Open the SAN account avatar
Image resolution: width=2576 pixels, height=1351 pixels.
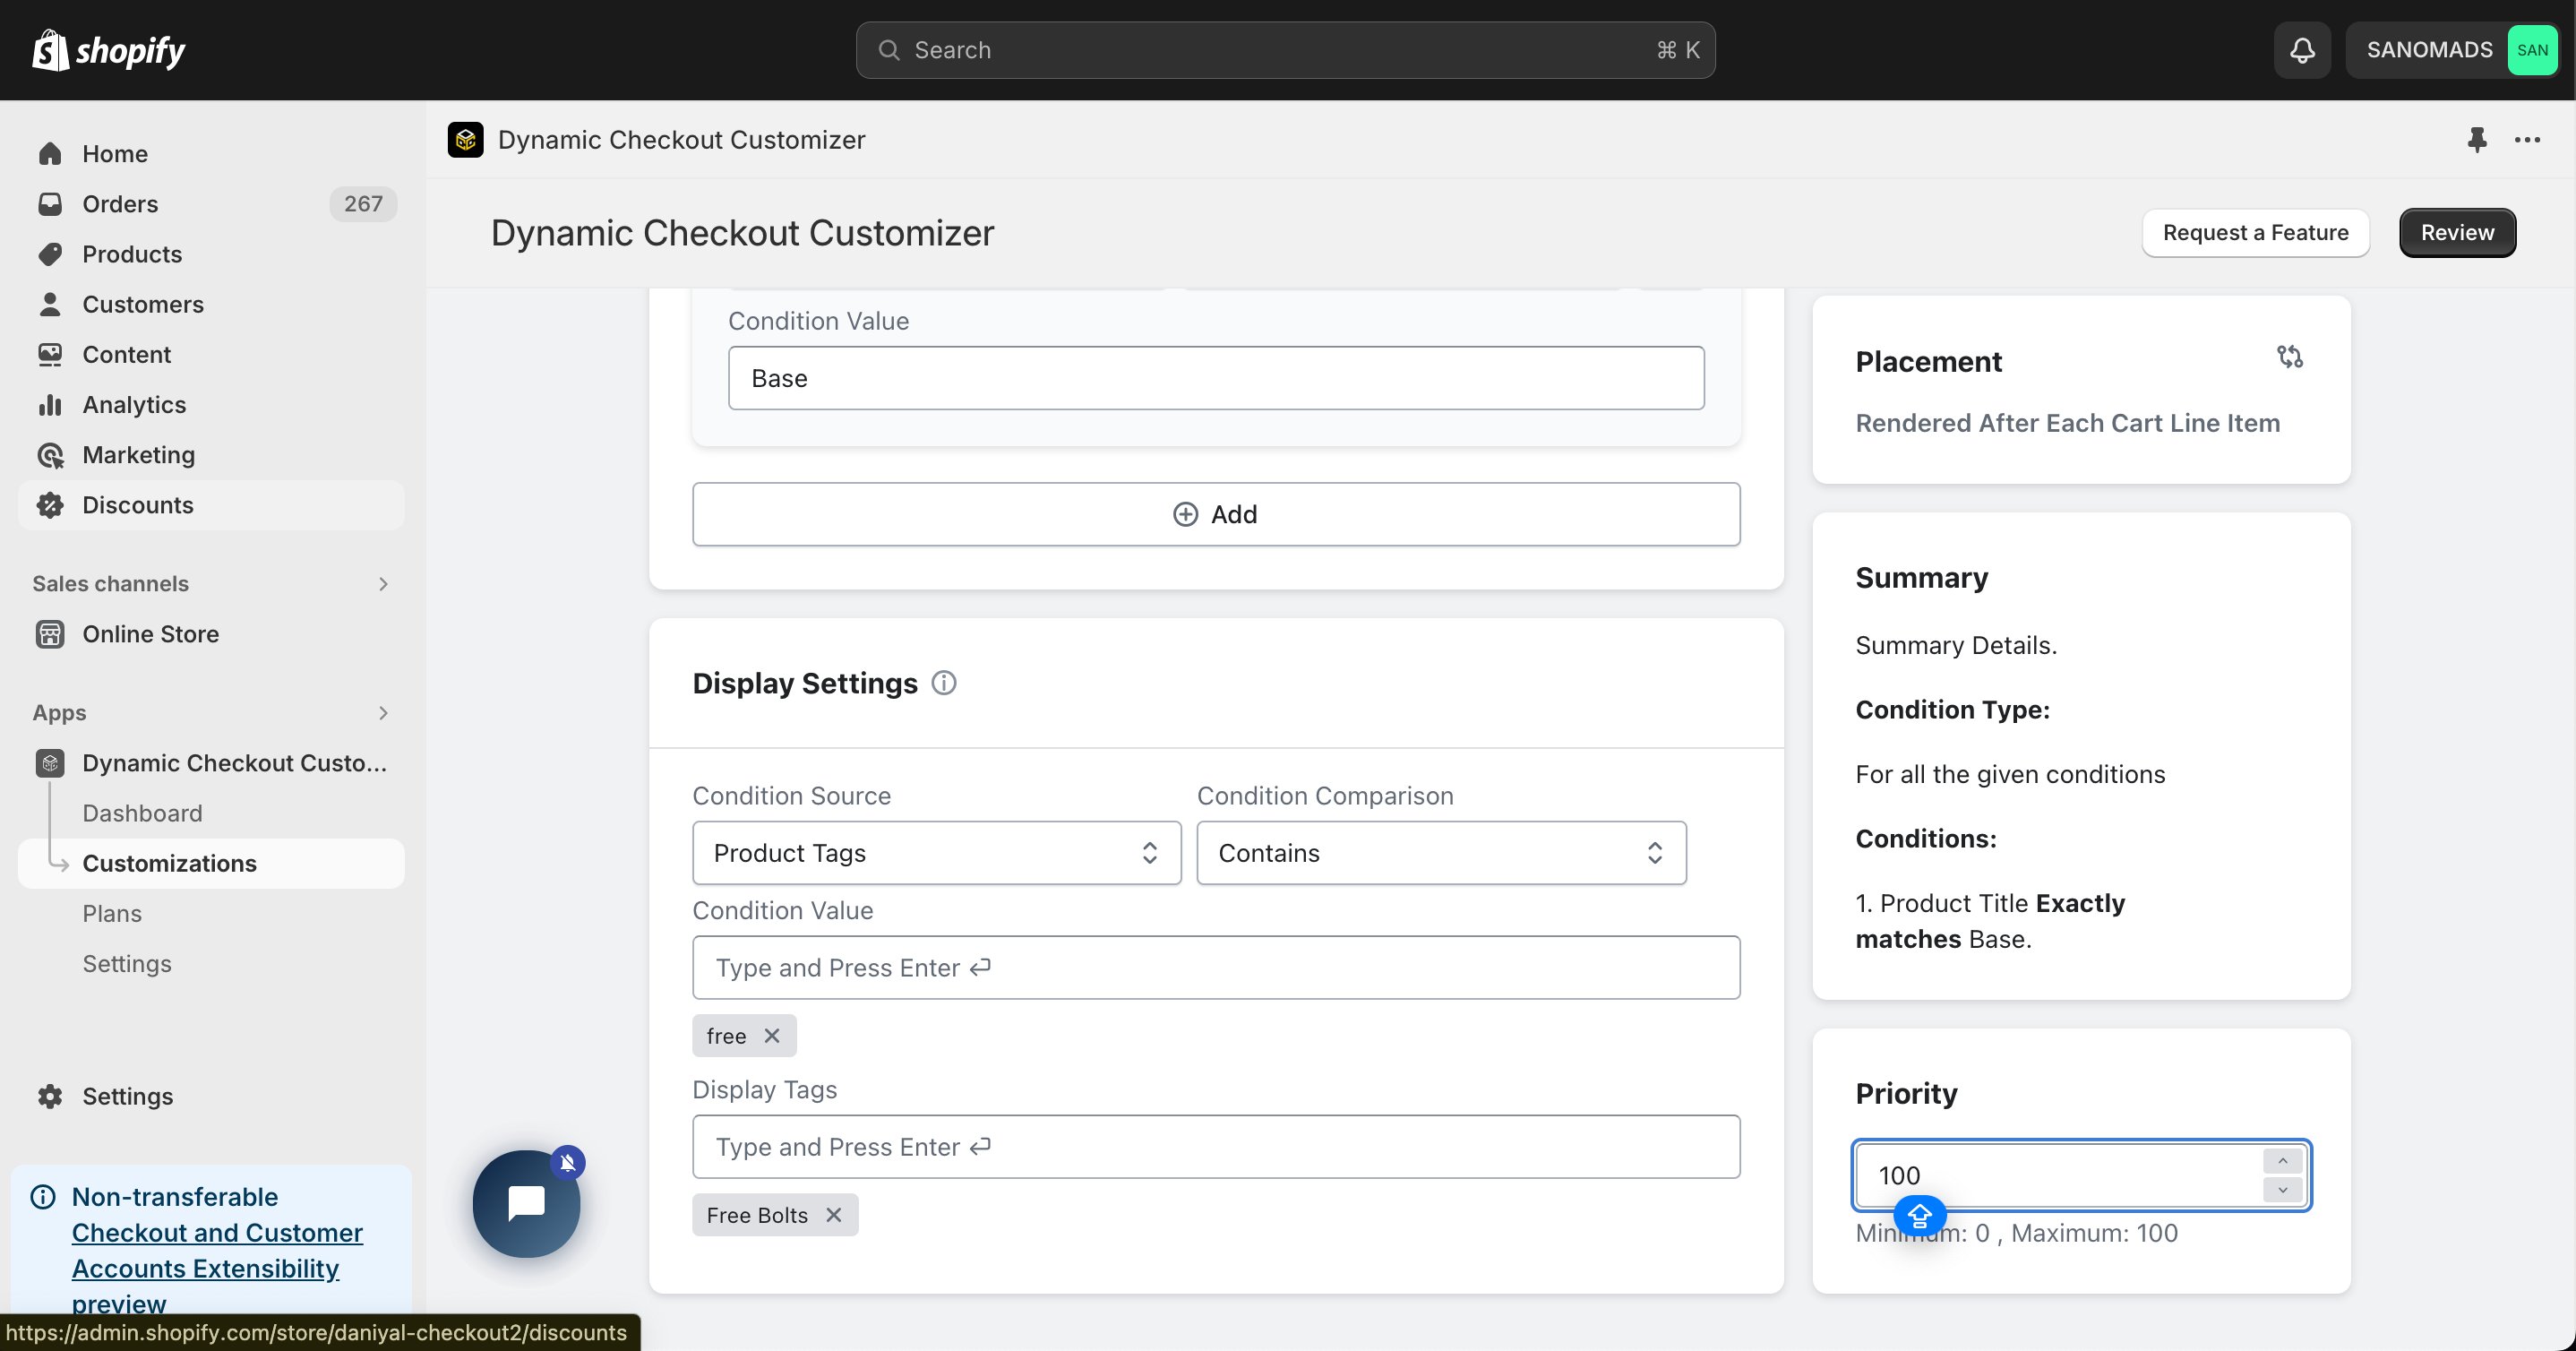coord(2532,50)
